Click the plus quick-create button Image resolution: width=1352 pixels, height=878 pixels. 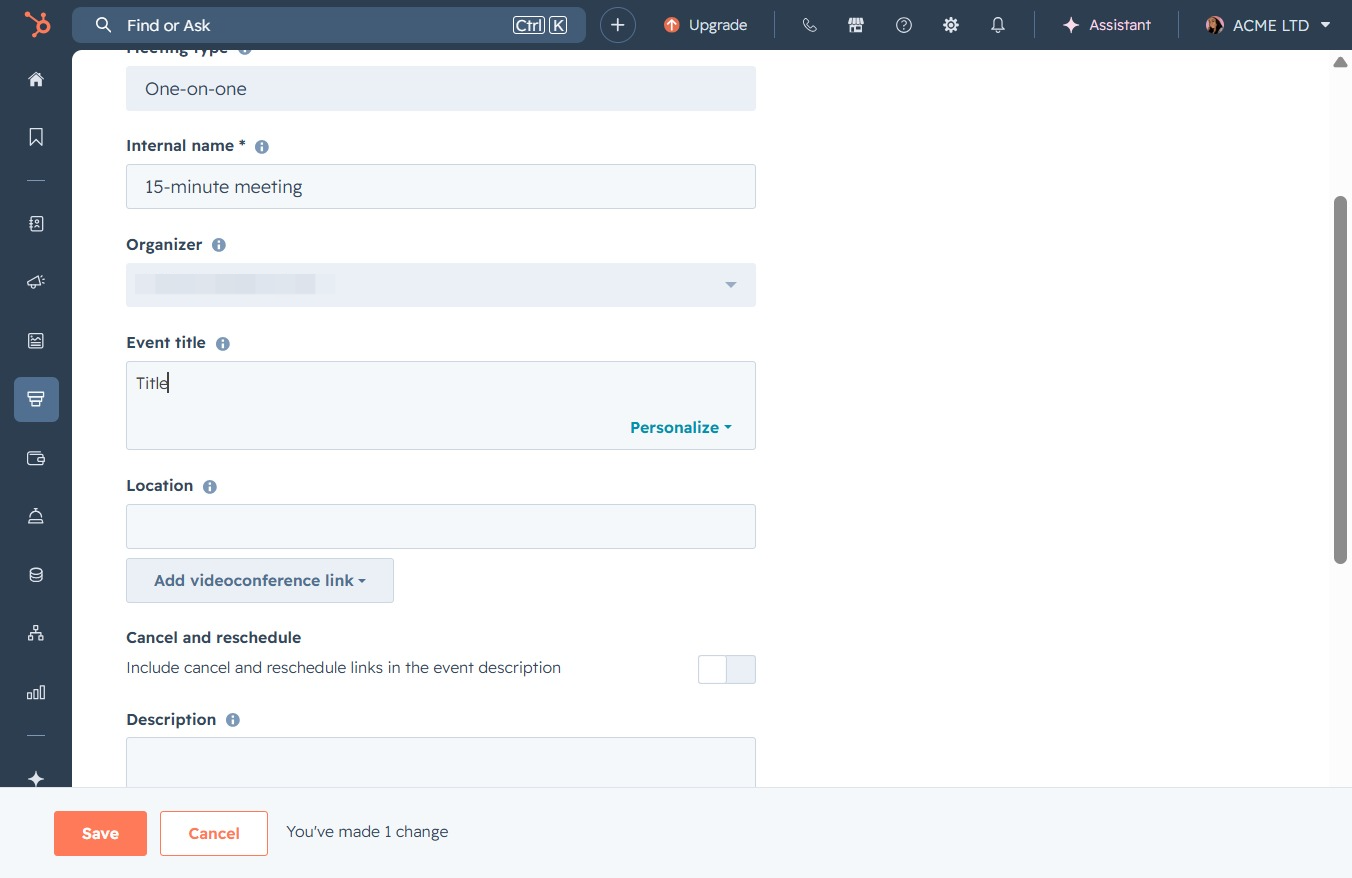coord(618,25)
